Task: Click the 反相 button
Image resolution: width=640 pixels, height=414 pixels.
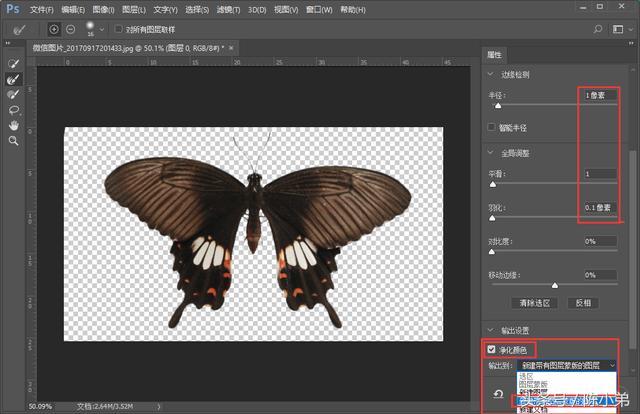Action: [x=583, y=303]
